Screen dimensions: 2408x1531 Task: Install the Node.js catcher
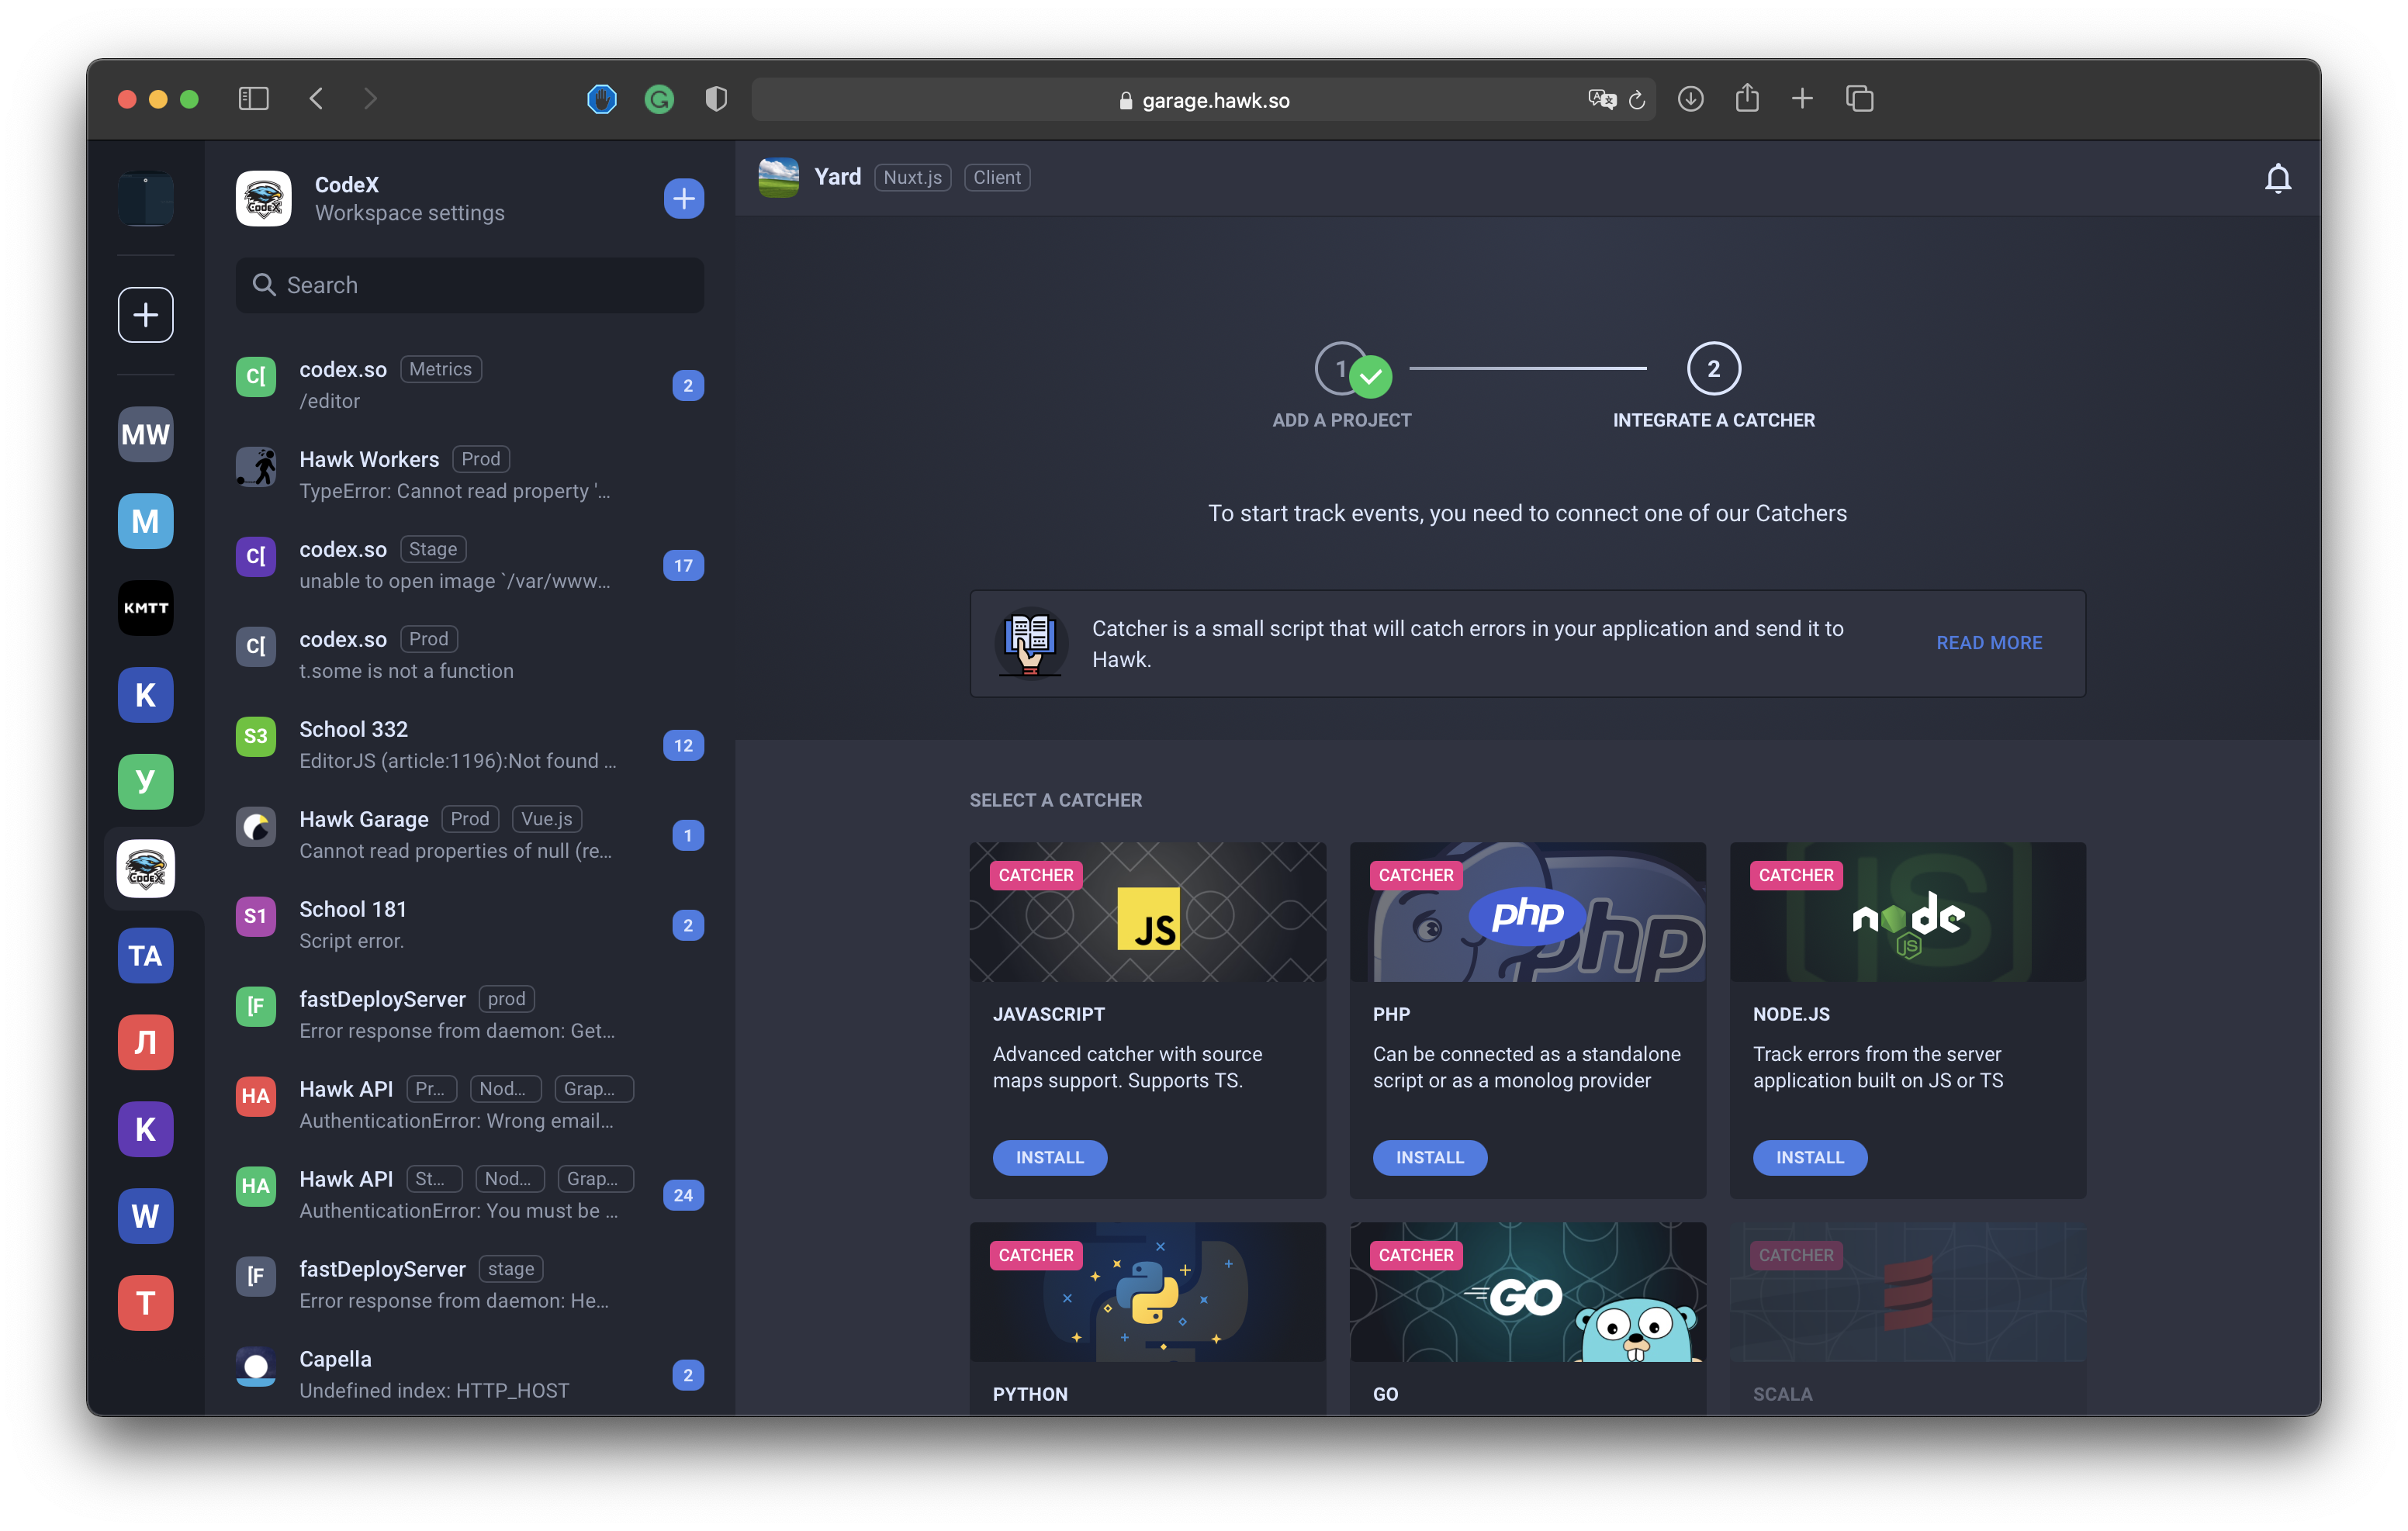[1809, 1157]
